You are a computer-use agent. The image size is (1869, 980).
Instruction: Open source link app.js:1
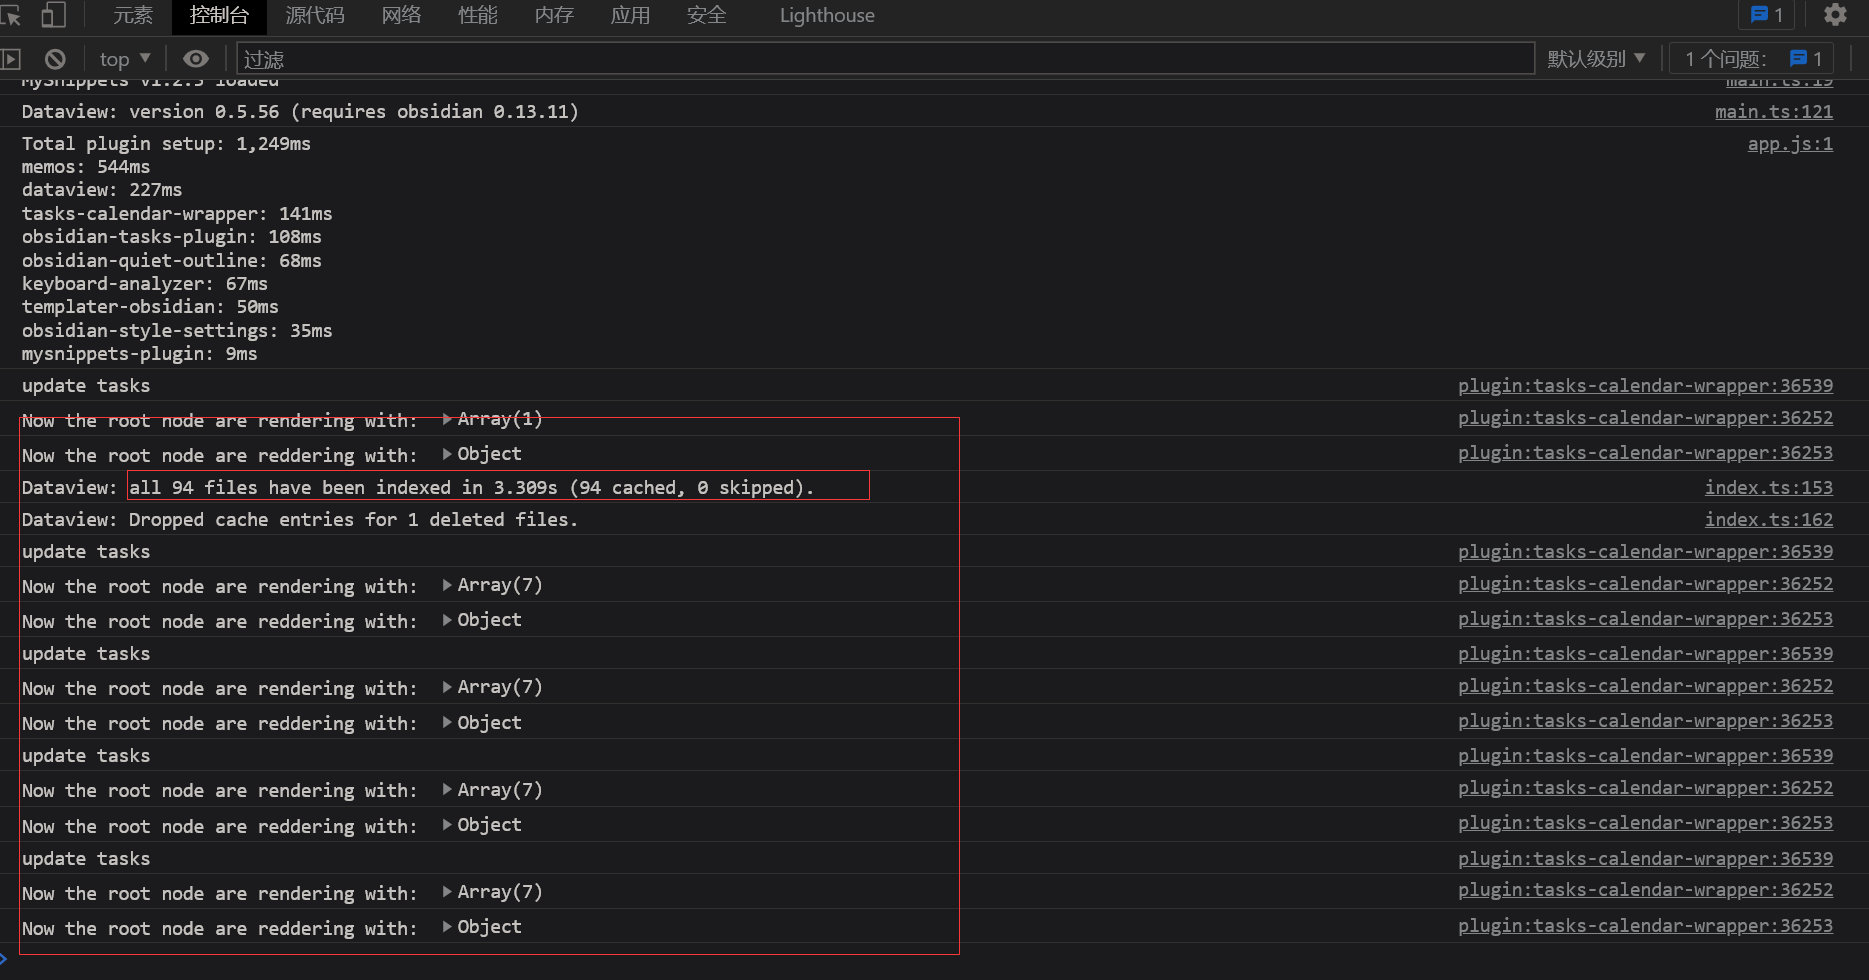(x=1790, y=144)
